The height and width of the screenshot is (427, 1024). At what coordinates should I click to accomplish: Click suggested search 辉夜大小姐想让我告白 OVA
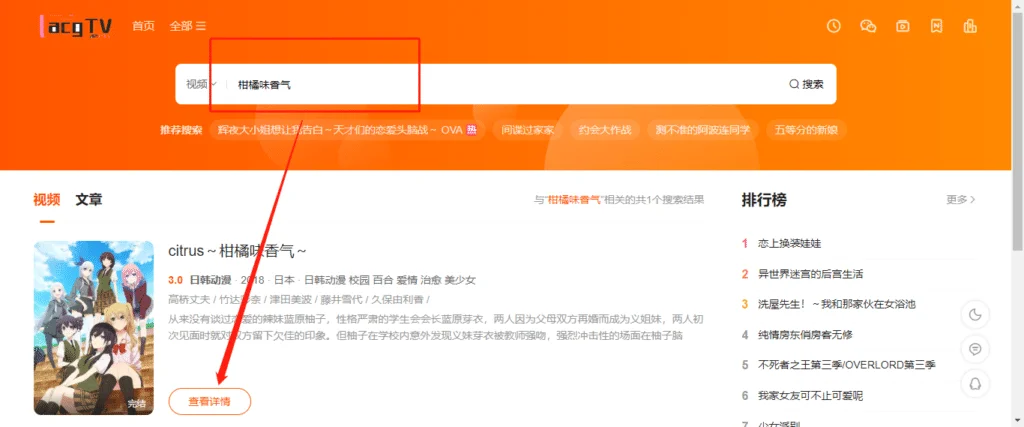pyautogui.click(x=347, y=130)
